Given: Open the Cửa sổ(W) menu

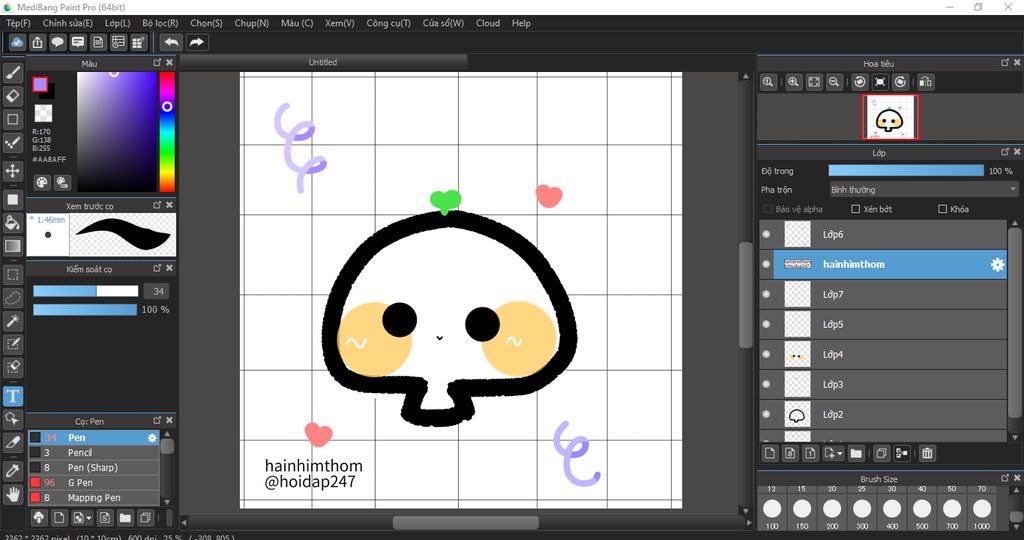Looking at the screenshot, I should (x=443, y=23).
